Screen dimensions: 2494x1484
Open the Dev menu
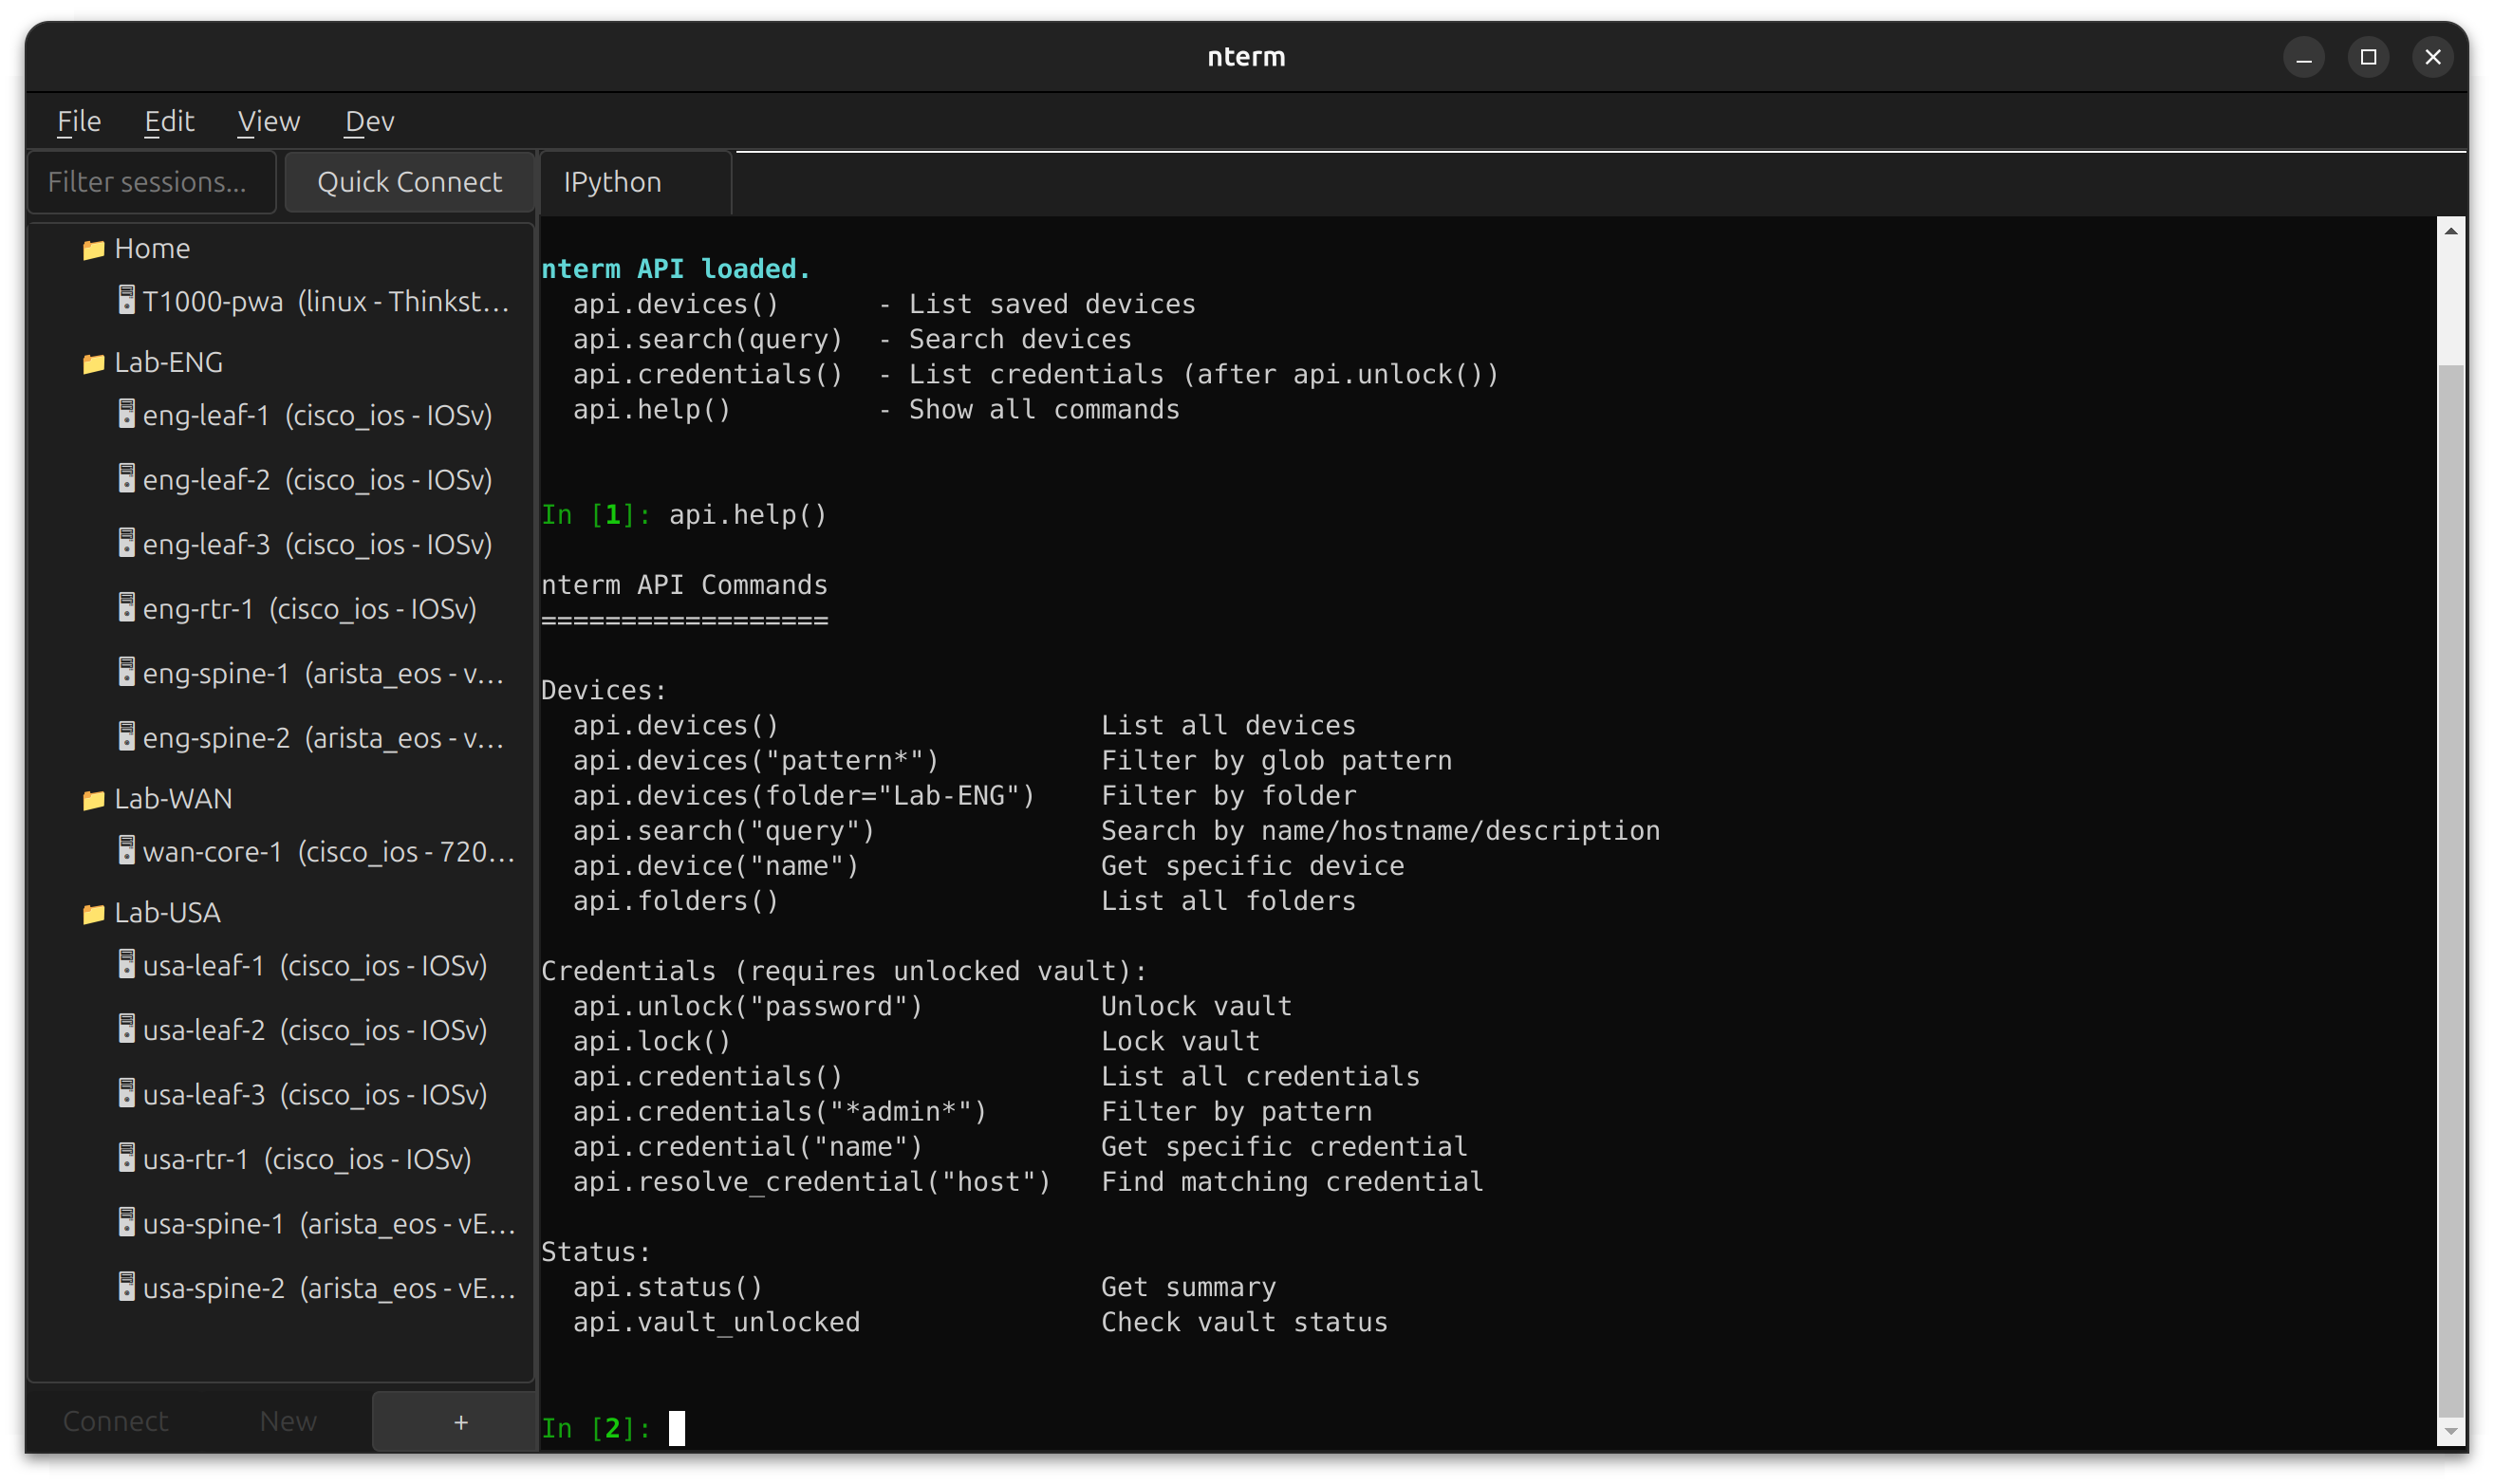[x=369, y=120]
